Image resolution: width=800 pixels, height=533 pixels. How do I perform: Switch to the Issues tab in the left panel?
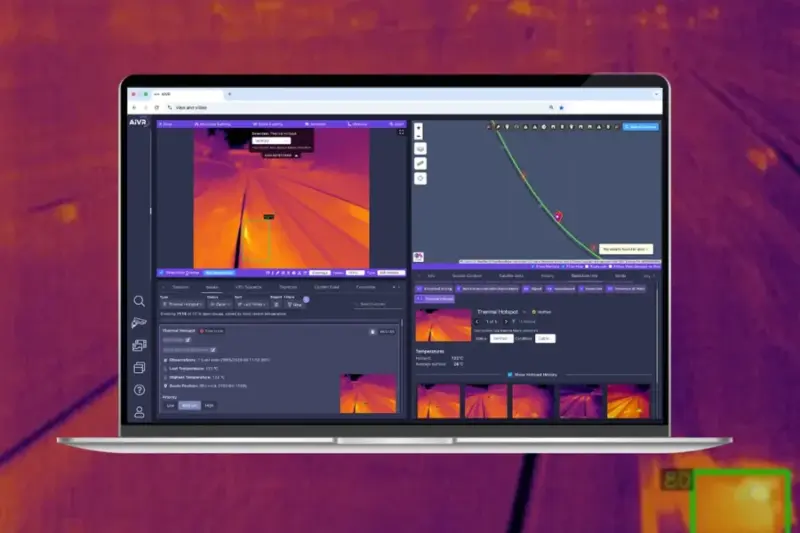[x=212, y=287]
